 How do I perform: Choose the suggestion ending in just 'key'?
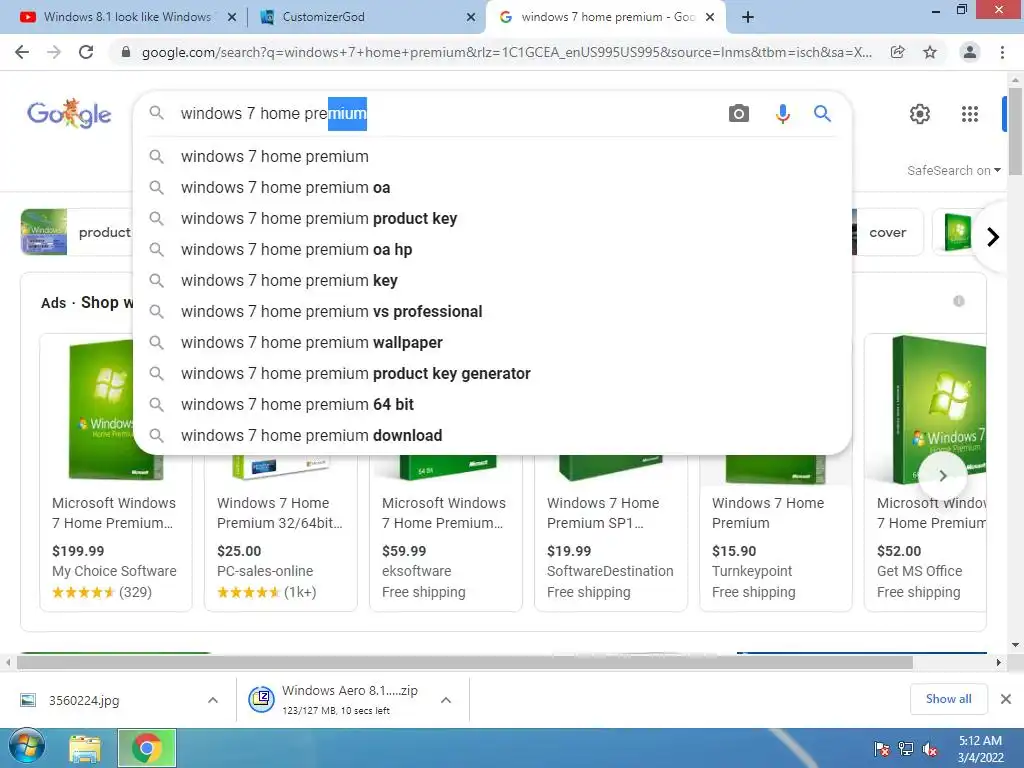point(492,280)
